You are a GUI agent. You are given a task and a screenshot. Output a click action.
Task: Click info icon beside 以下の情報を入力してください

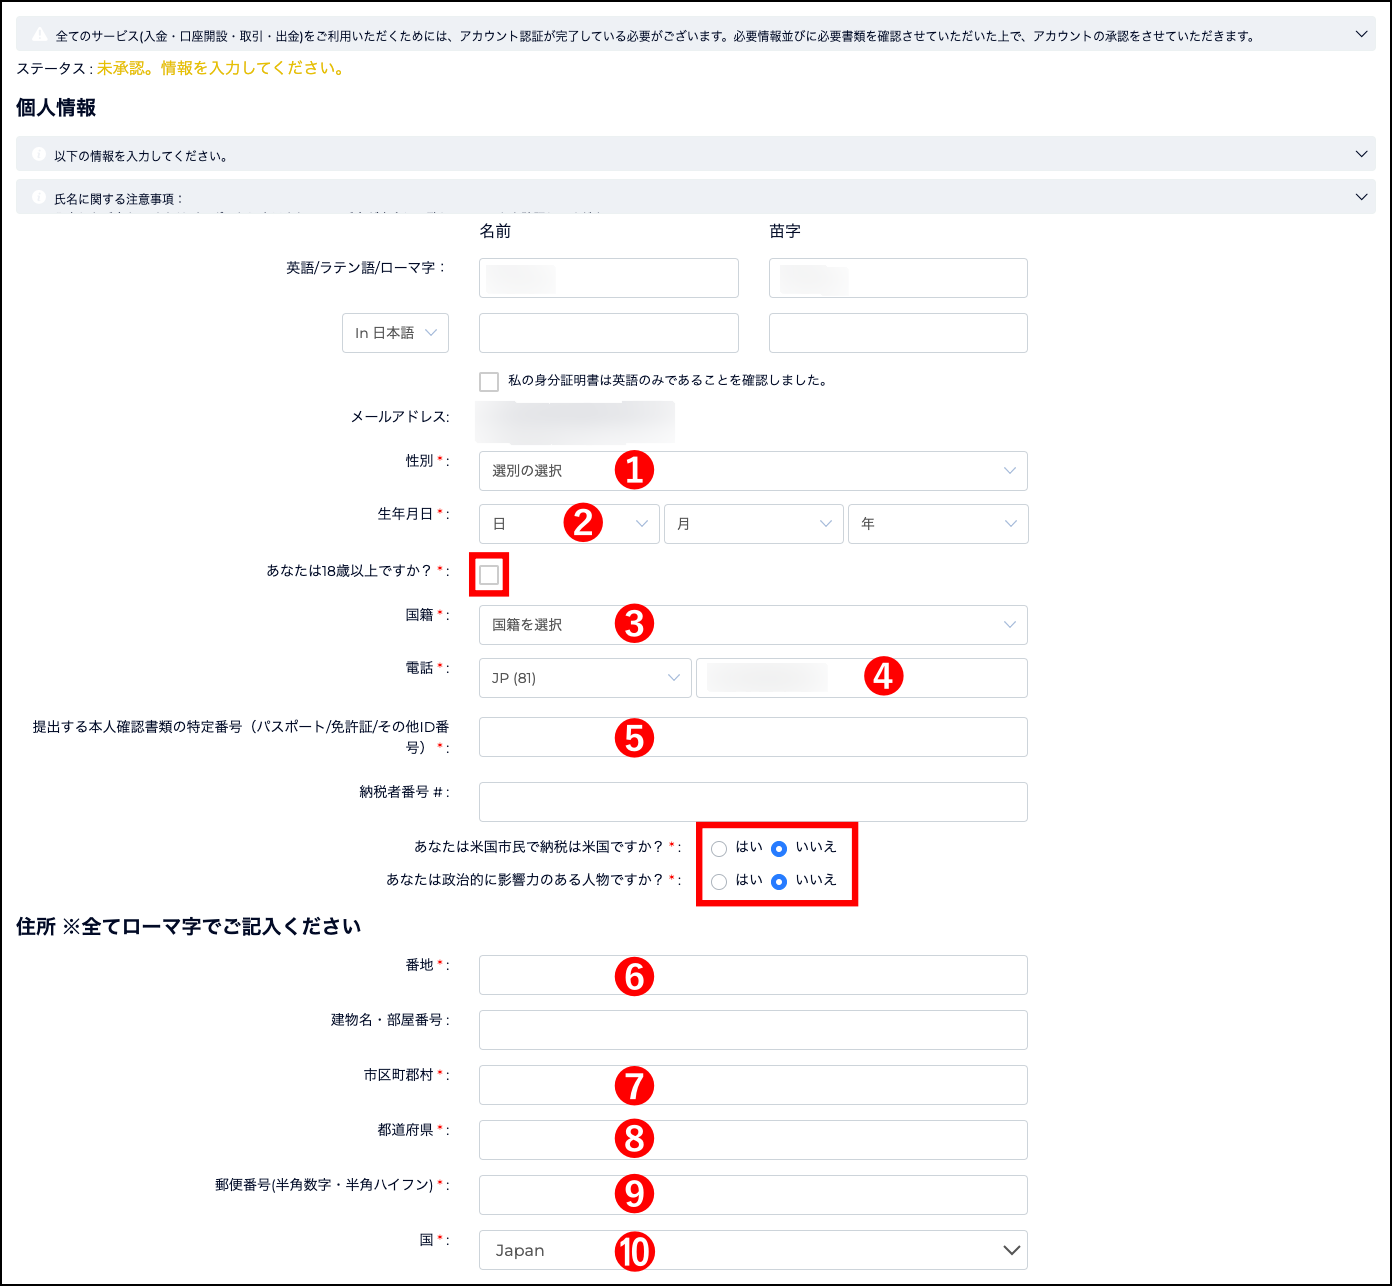(39, 155)
